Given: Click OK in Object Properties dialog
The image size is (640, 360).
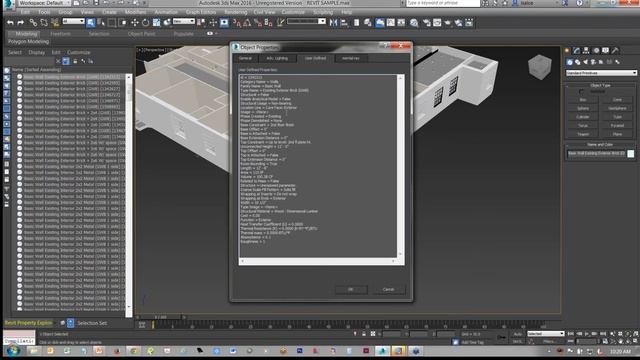Looking at the screenshot, I should pyautogui.click(x=351, y=289).
